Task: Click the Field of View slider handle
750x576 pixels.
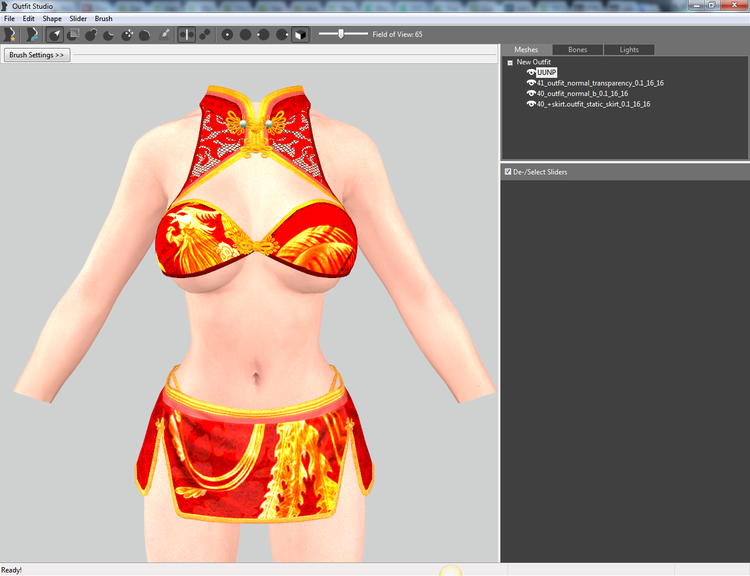Action: coord(341,34)
